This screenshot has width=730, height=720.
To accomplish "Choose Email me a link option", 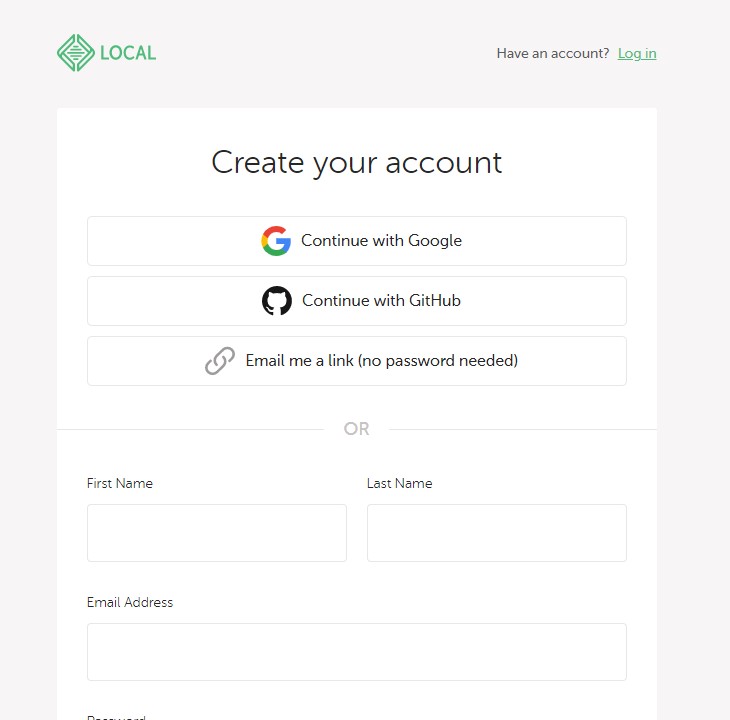I will coord(381,361).
